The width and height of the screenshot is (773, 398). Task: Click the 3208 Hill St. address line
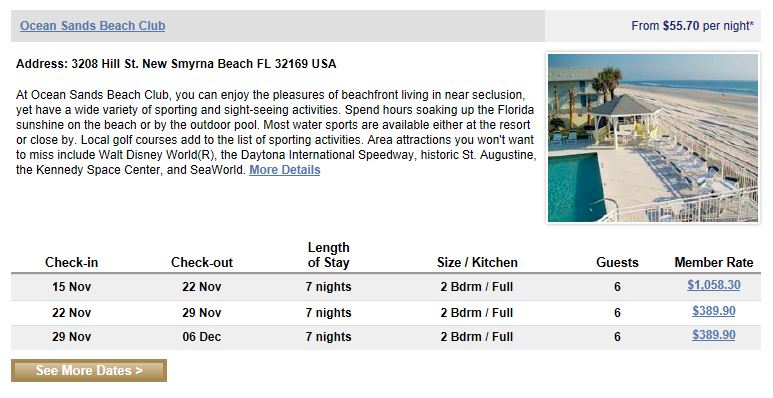(176, 64)
